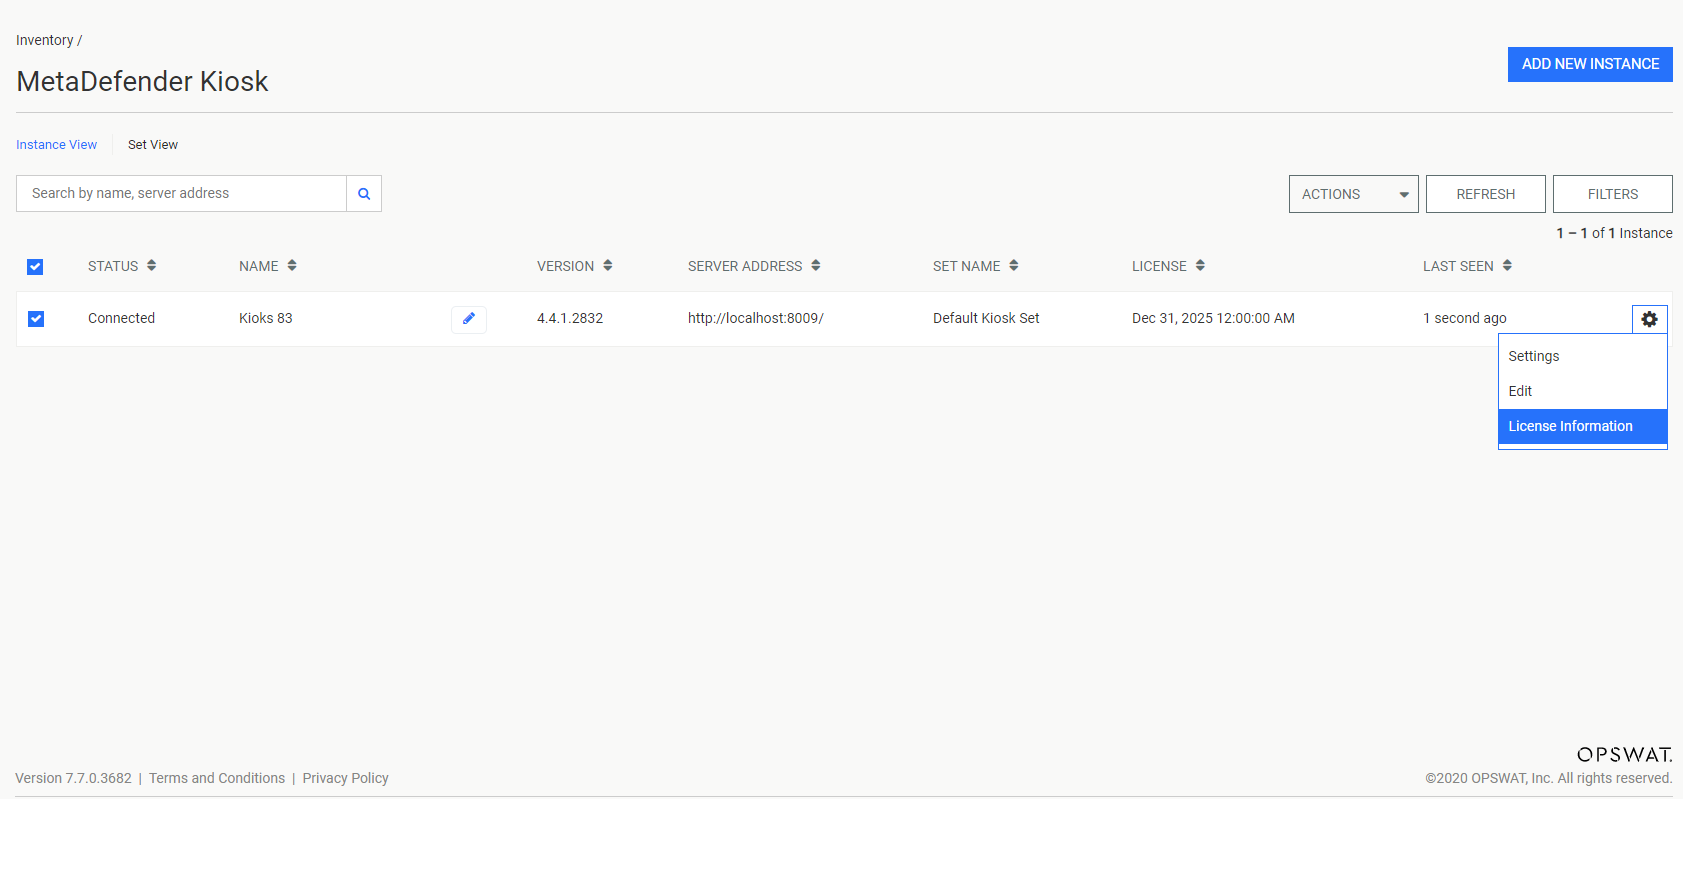Click license date Dec 31, 2025 cell
1683x870 pixels.
point(1213,318)
